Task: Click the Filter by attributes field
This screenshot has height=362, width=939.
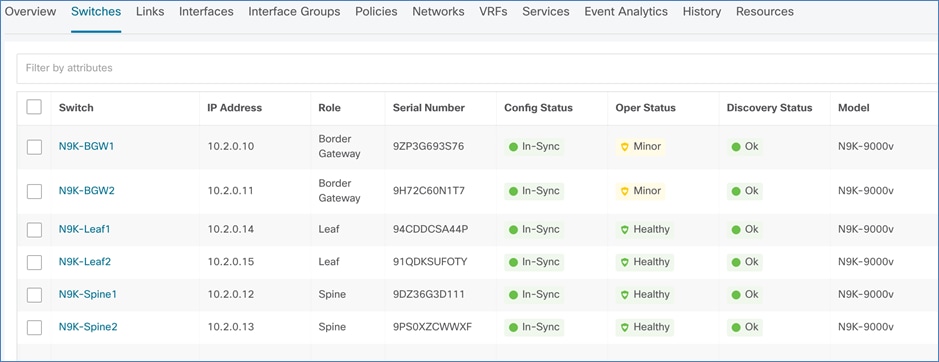Action: [x=477, y=68]
